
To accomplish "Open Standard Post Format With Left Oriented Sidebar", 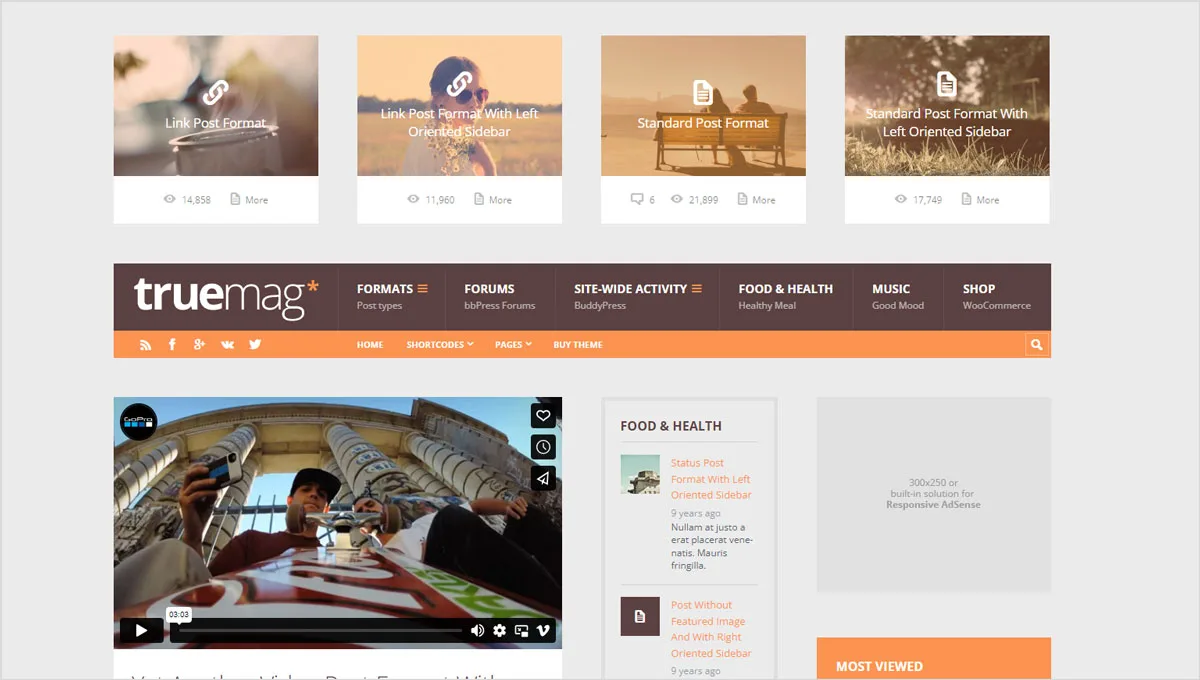I will (947, 122).
